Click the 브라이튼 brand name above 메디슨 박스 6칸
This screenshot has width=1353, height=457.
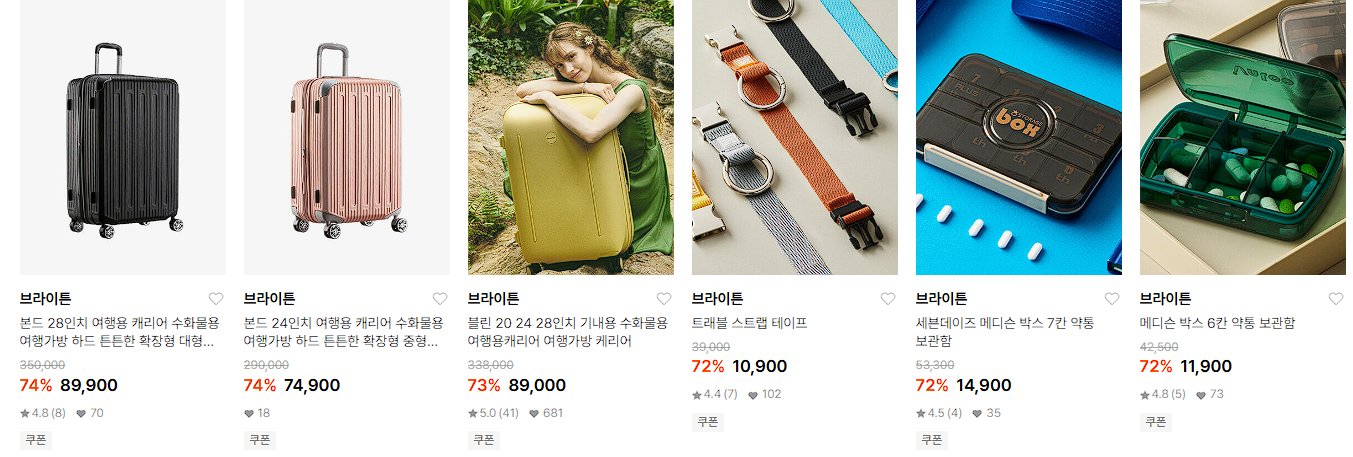[x=1165, y=298]
